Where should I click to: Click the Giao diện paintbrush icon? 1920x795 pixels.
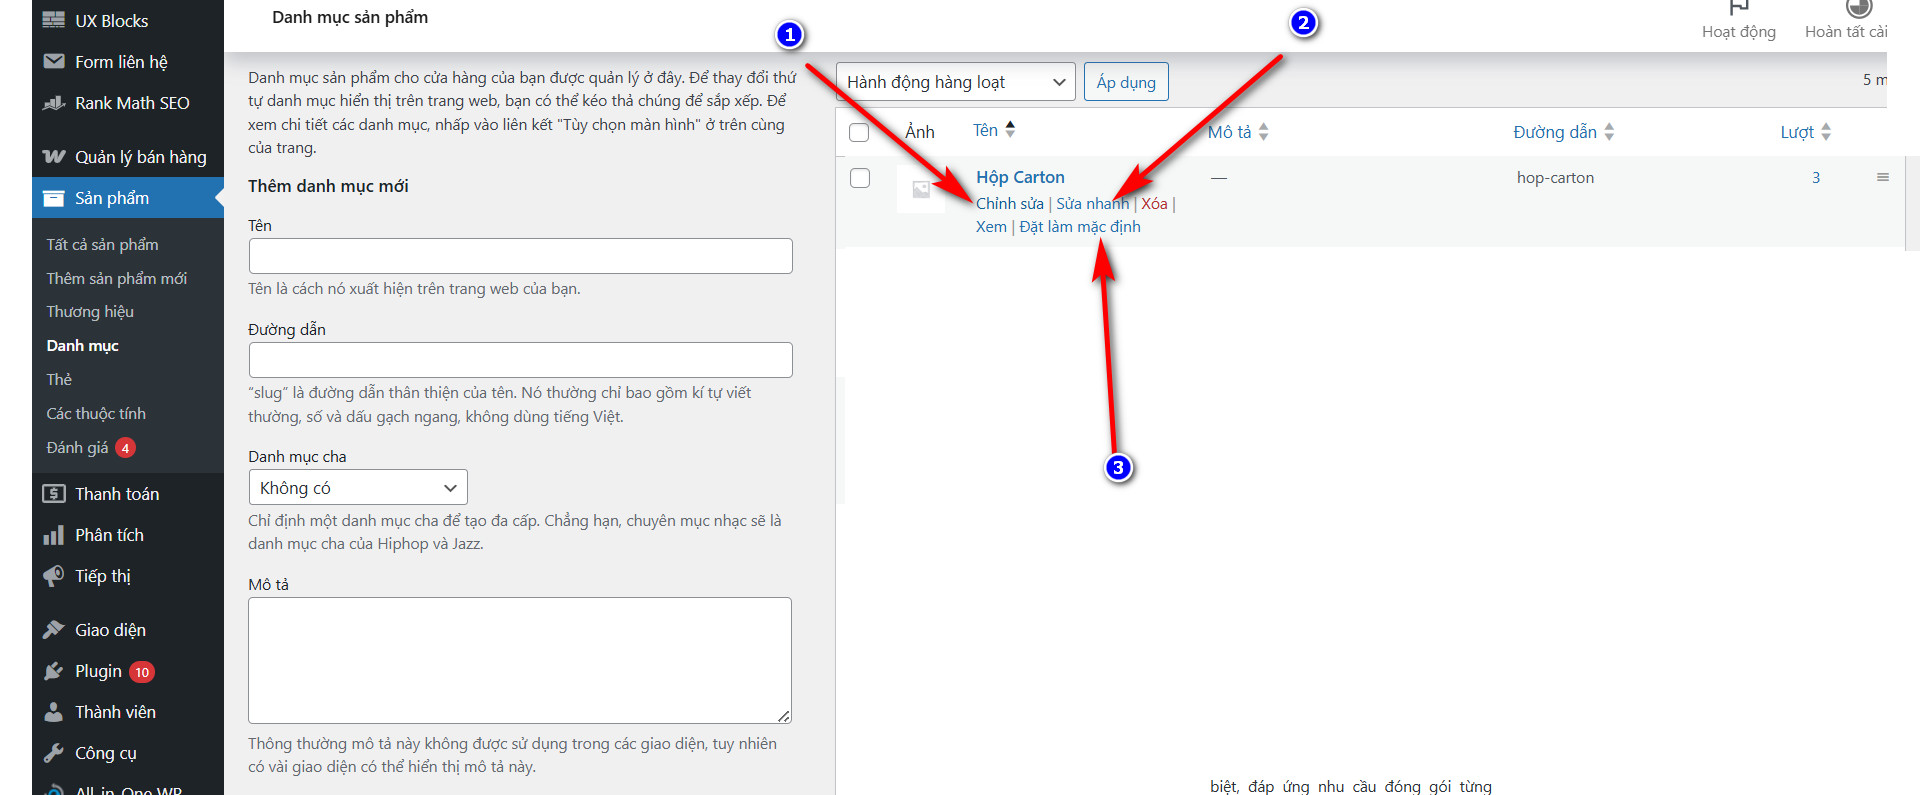click(54, 630)
